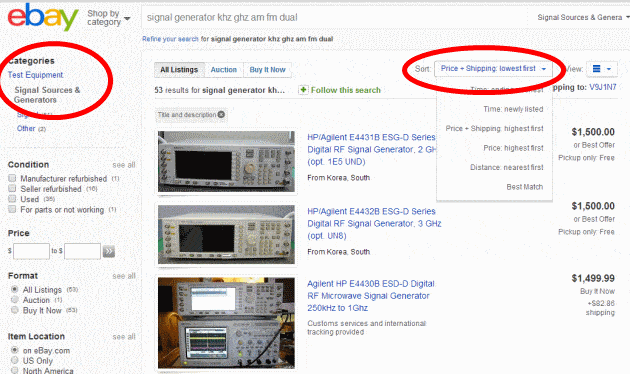Open Agilent HP E4430B listing thumbnail
Viewport: 630px width, 374px height.
click(x=226, y=323)
